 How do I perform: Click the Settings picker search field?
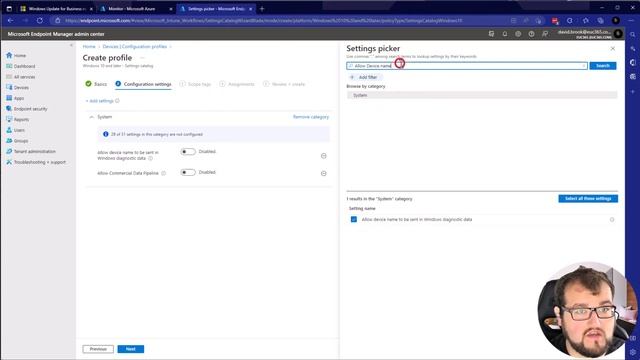coord(467,66)
